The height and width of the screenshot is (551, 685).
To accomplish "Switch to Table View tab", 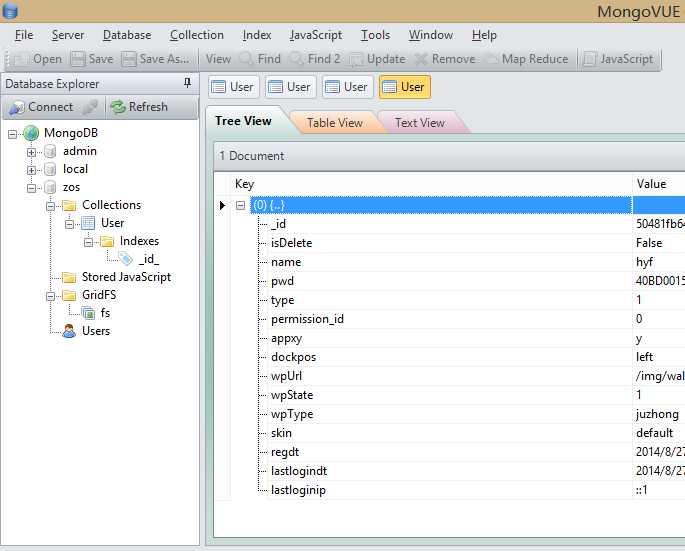I will 335,123.
